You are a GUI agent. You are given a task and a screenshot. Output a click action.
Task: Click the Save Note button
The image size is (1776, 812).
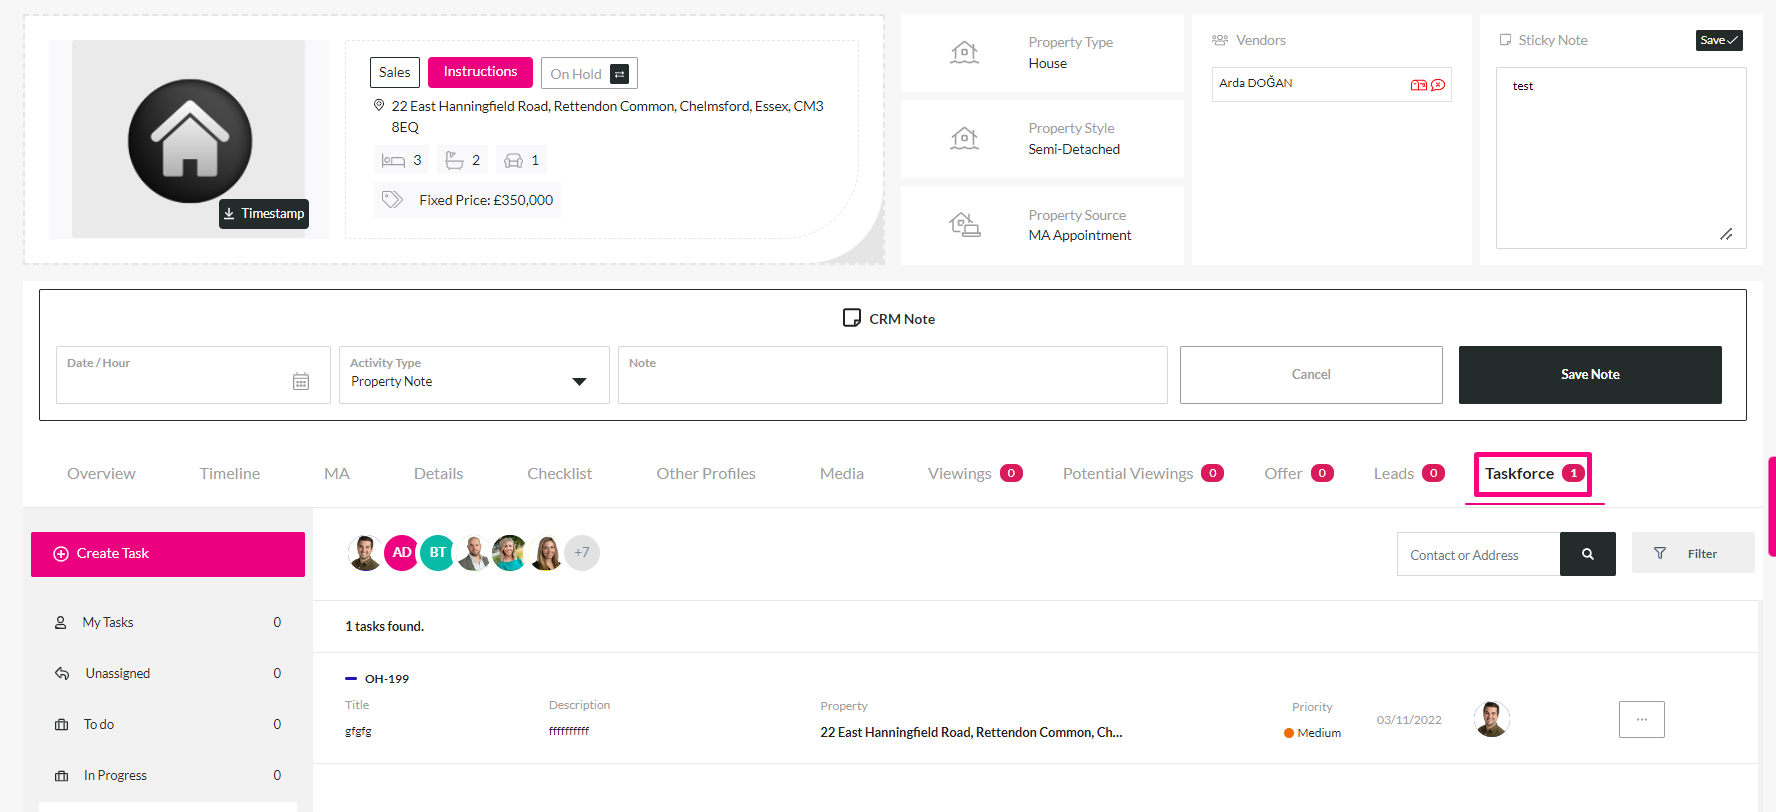1590,375
